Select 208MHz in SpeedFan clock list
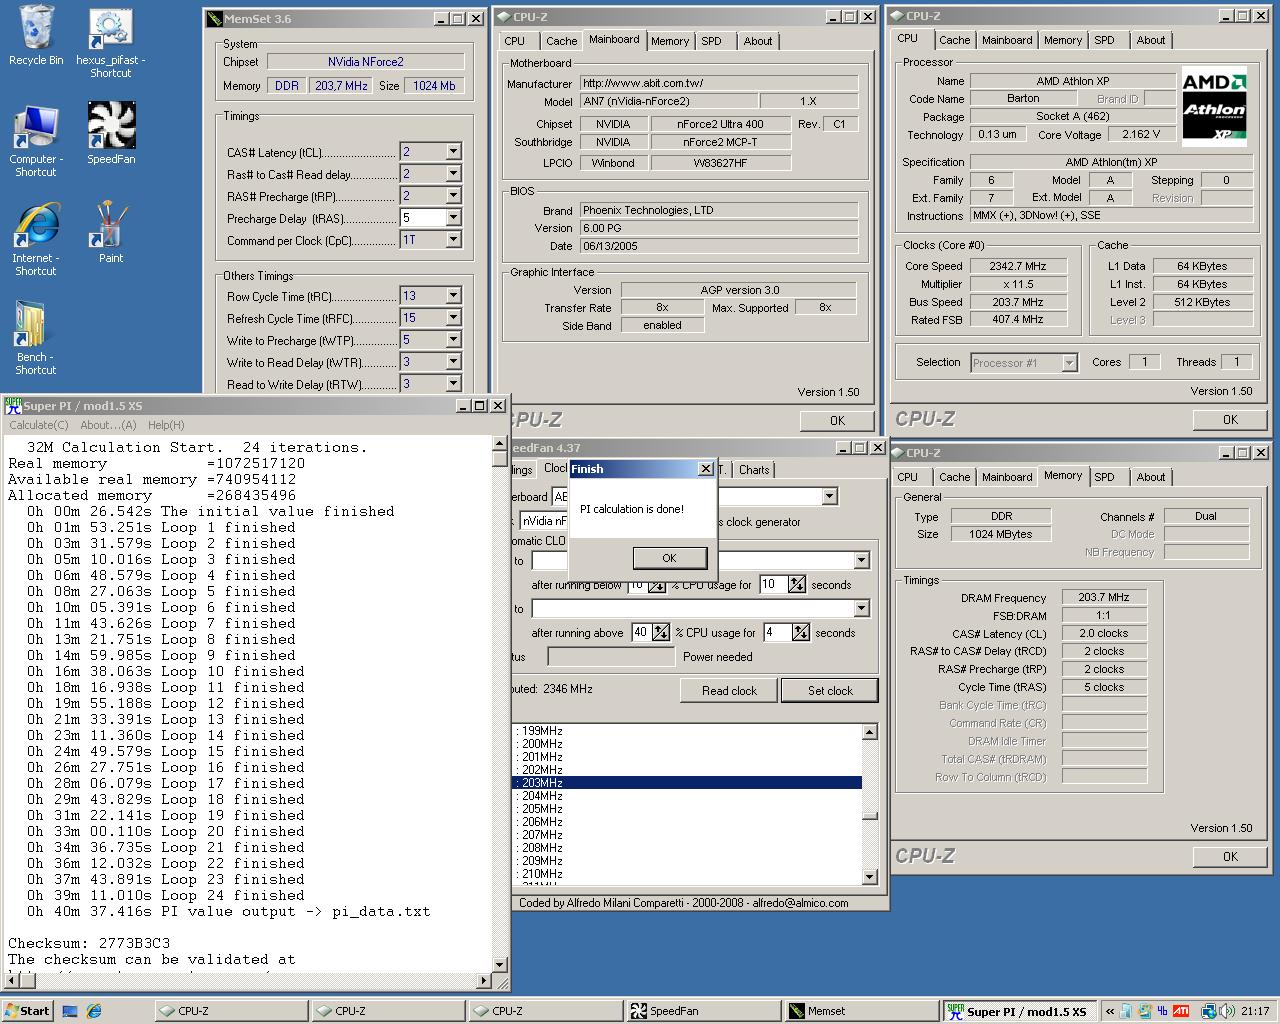The width and height of the screenshot is (1280, 1024). [x=687, y=848]
